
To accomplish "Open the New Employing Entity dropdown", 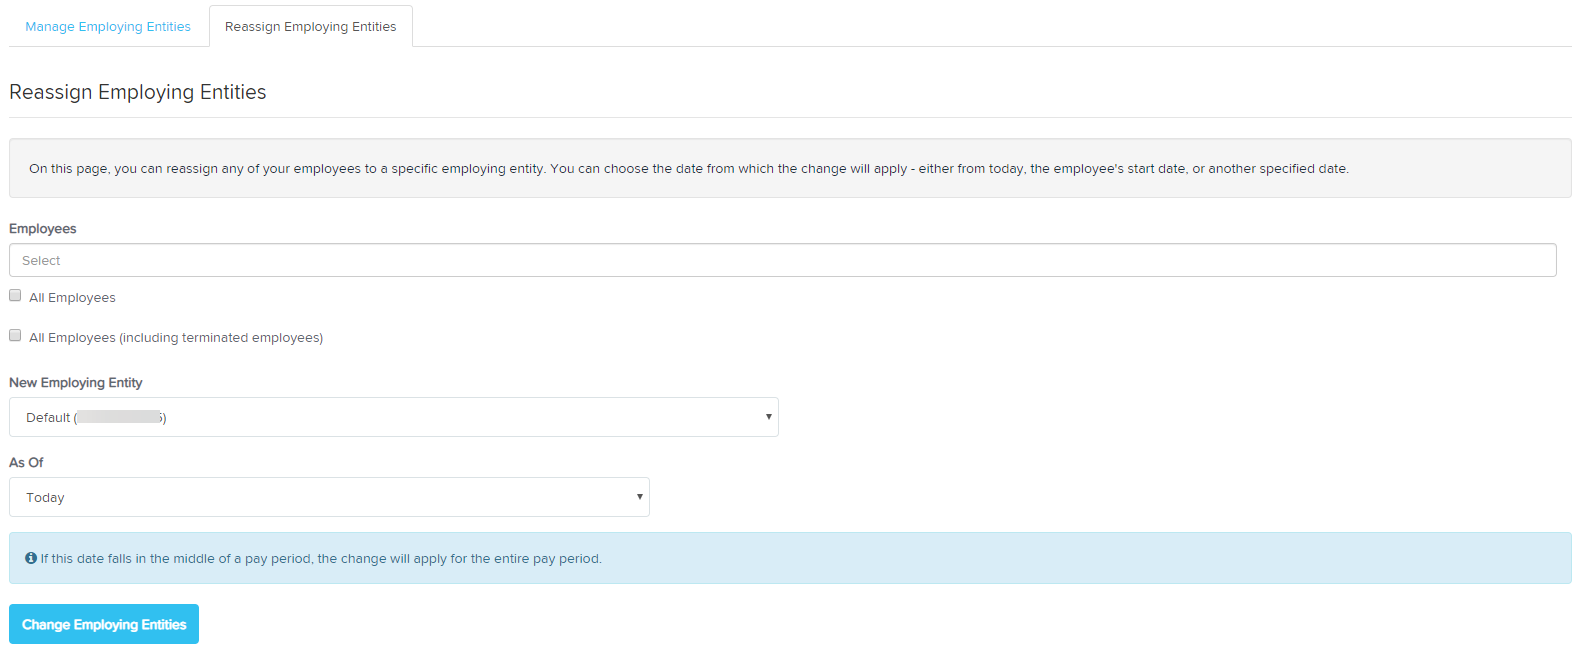I will click(x=394, y=417).
